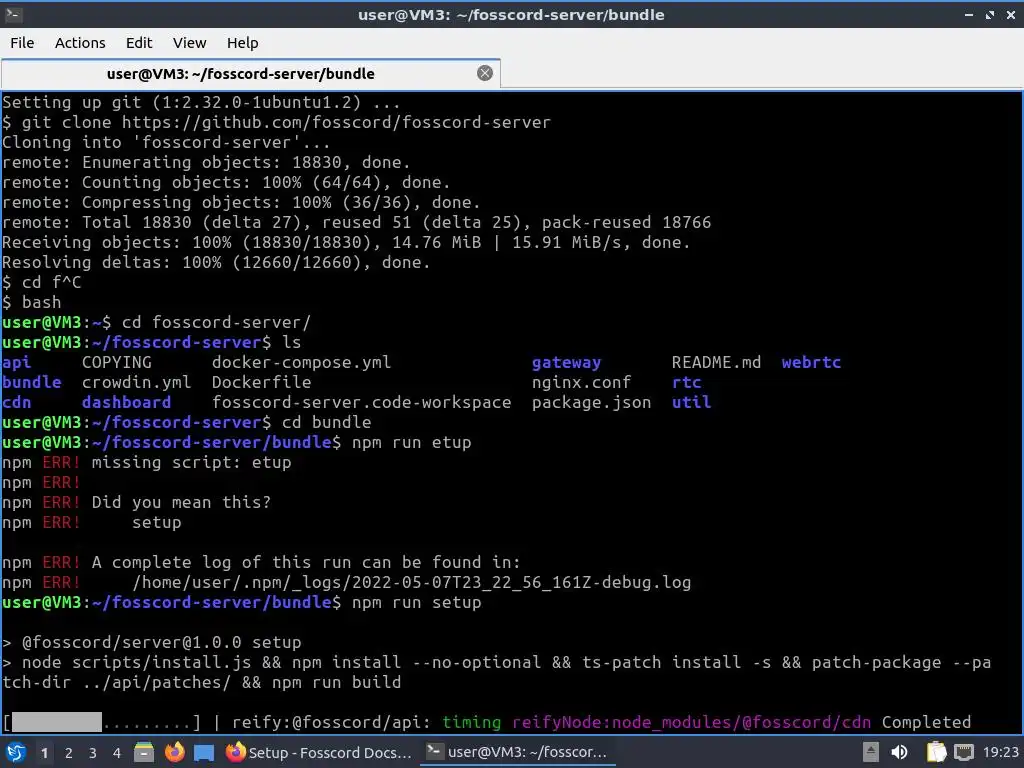
Task: Close the terminal window from the title bar
Action: pyautogui.click(x=1011, y=14)
